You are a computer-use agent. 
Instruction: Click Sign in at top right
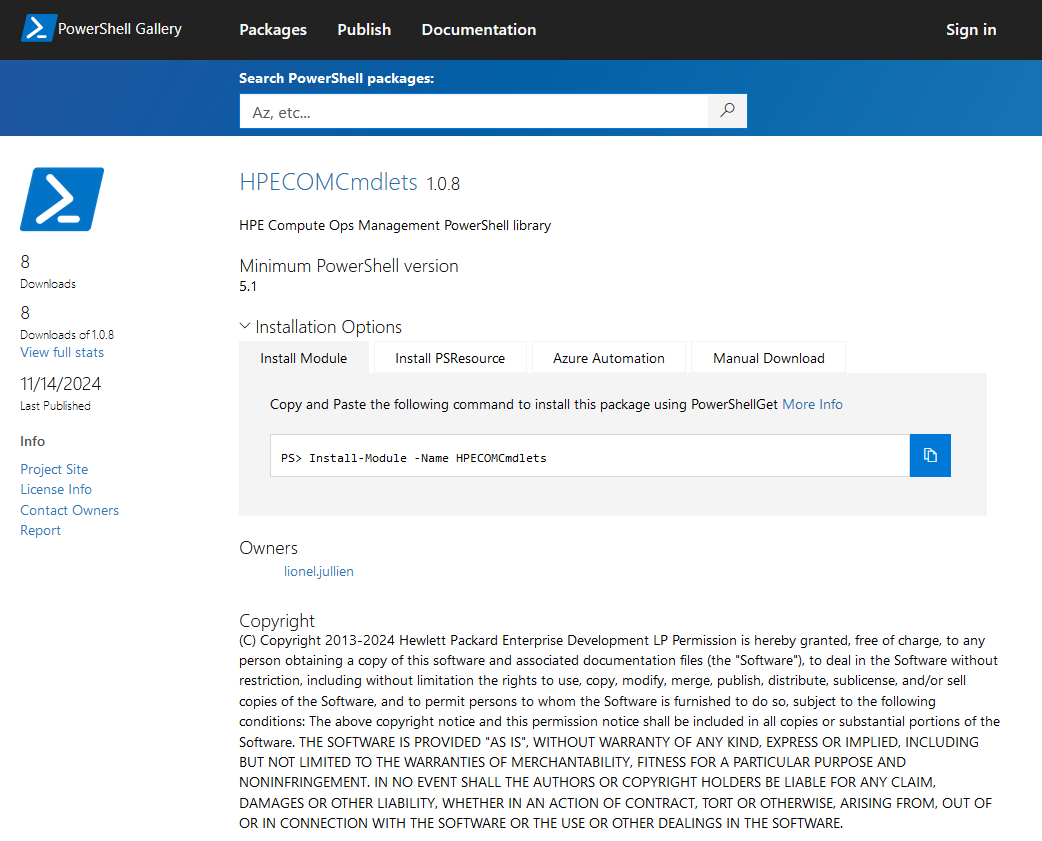point(971,30)
